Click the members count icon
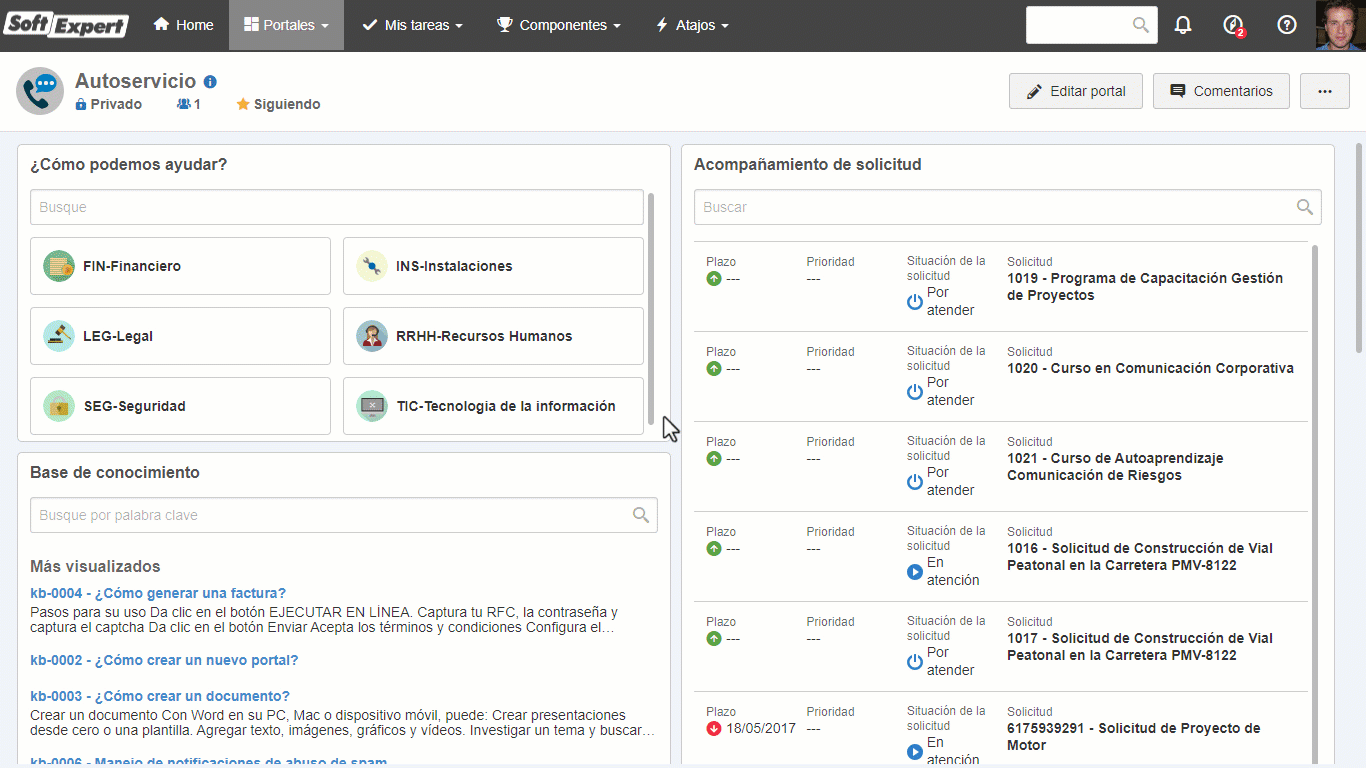The height and width of the screenshot is (768, 1366). click(x=184, y=104)
